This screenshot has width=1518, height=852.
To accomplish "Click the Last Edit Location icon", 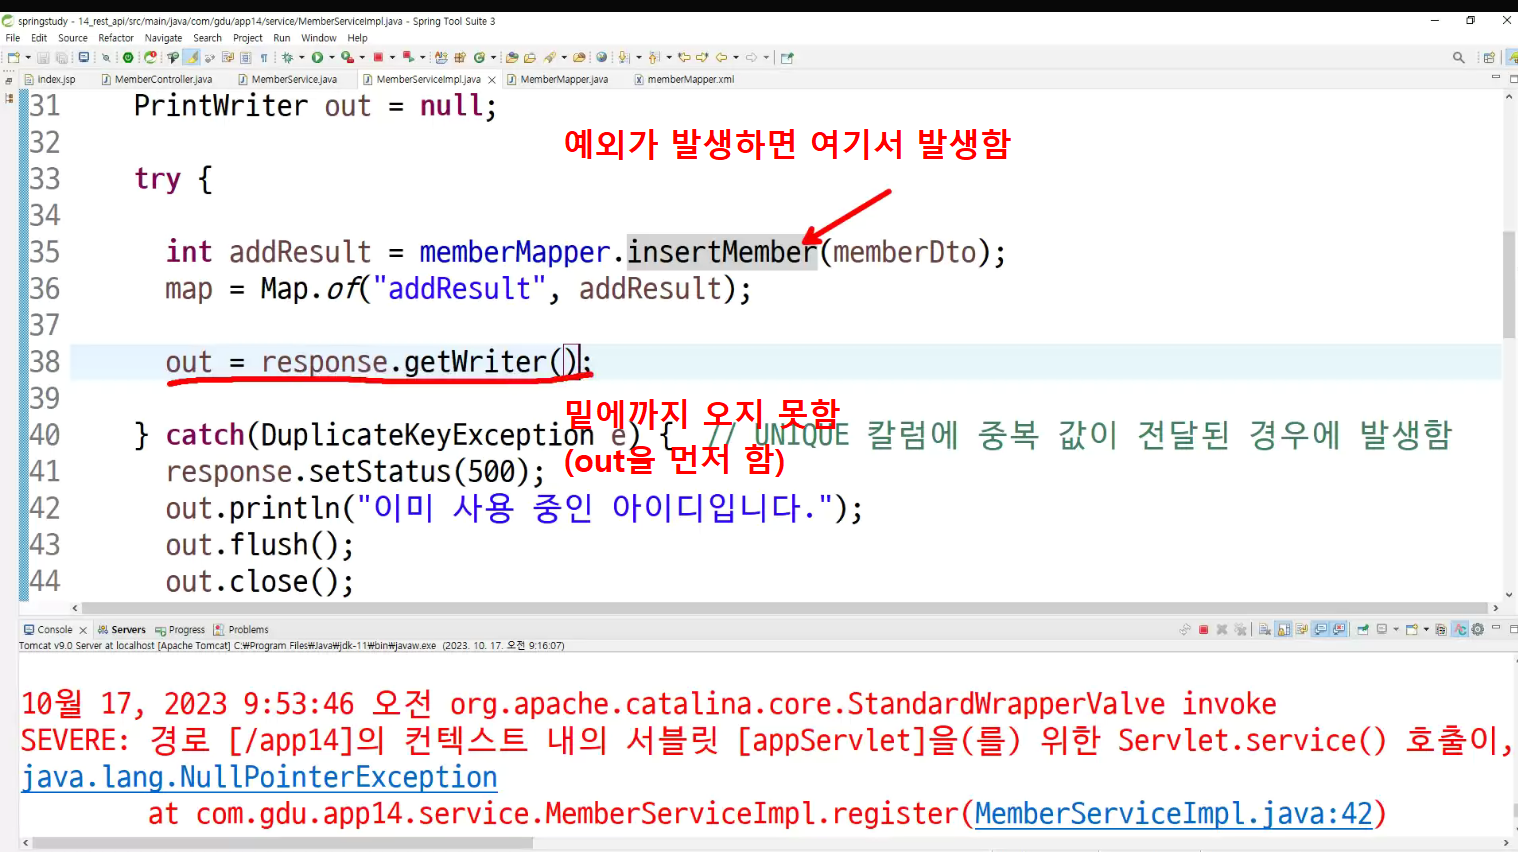I will [x=684, y=58].
